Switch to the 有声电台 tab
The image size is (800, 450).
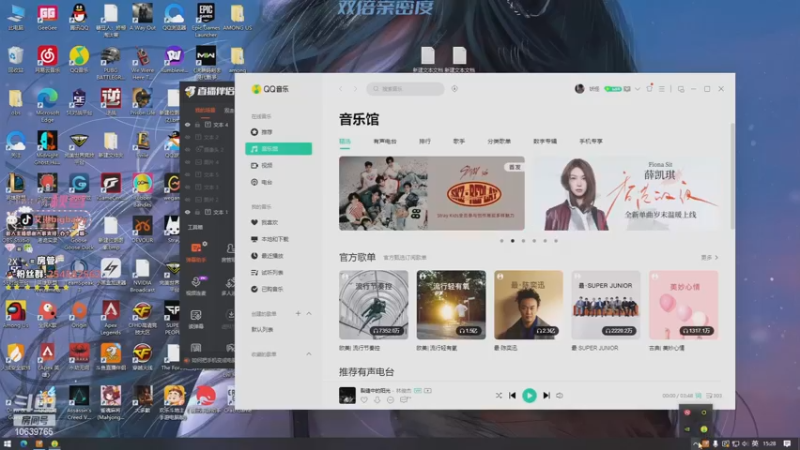pyautogui.click(x=385, y=141)
